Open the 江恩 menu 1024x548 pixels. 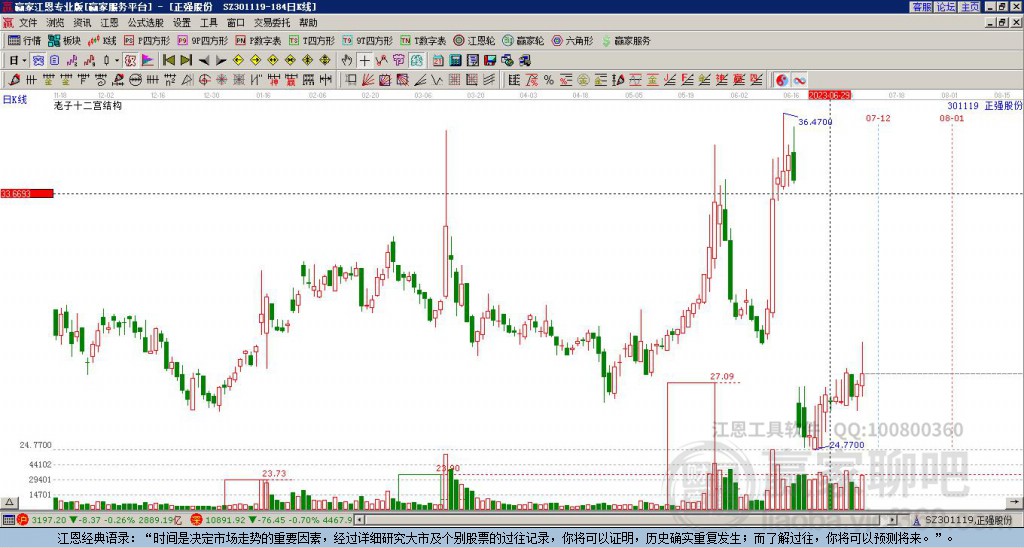coord(109,23)
